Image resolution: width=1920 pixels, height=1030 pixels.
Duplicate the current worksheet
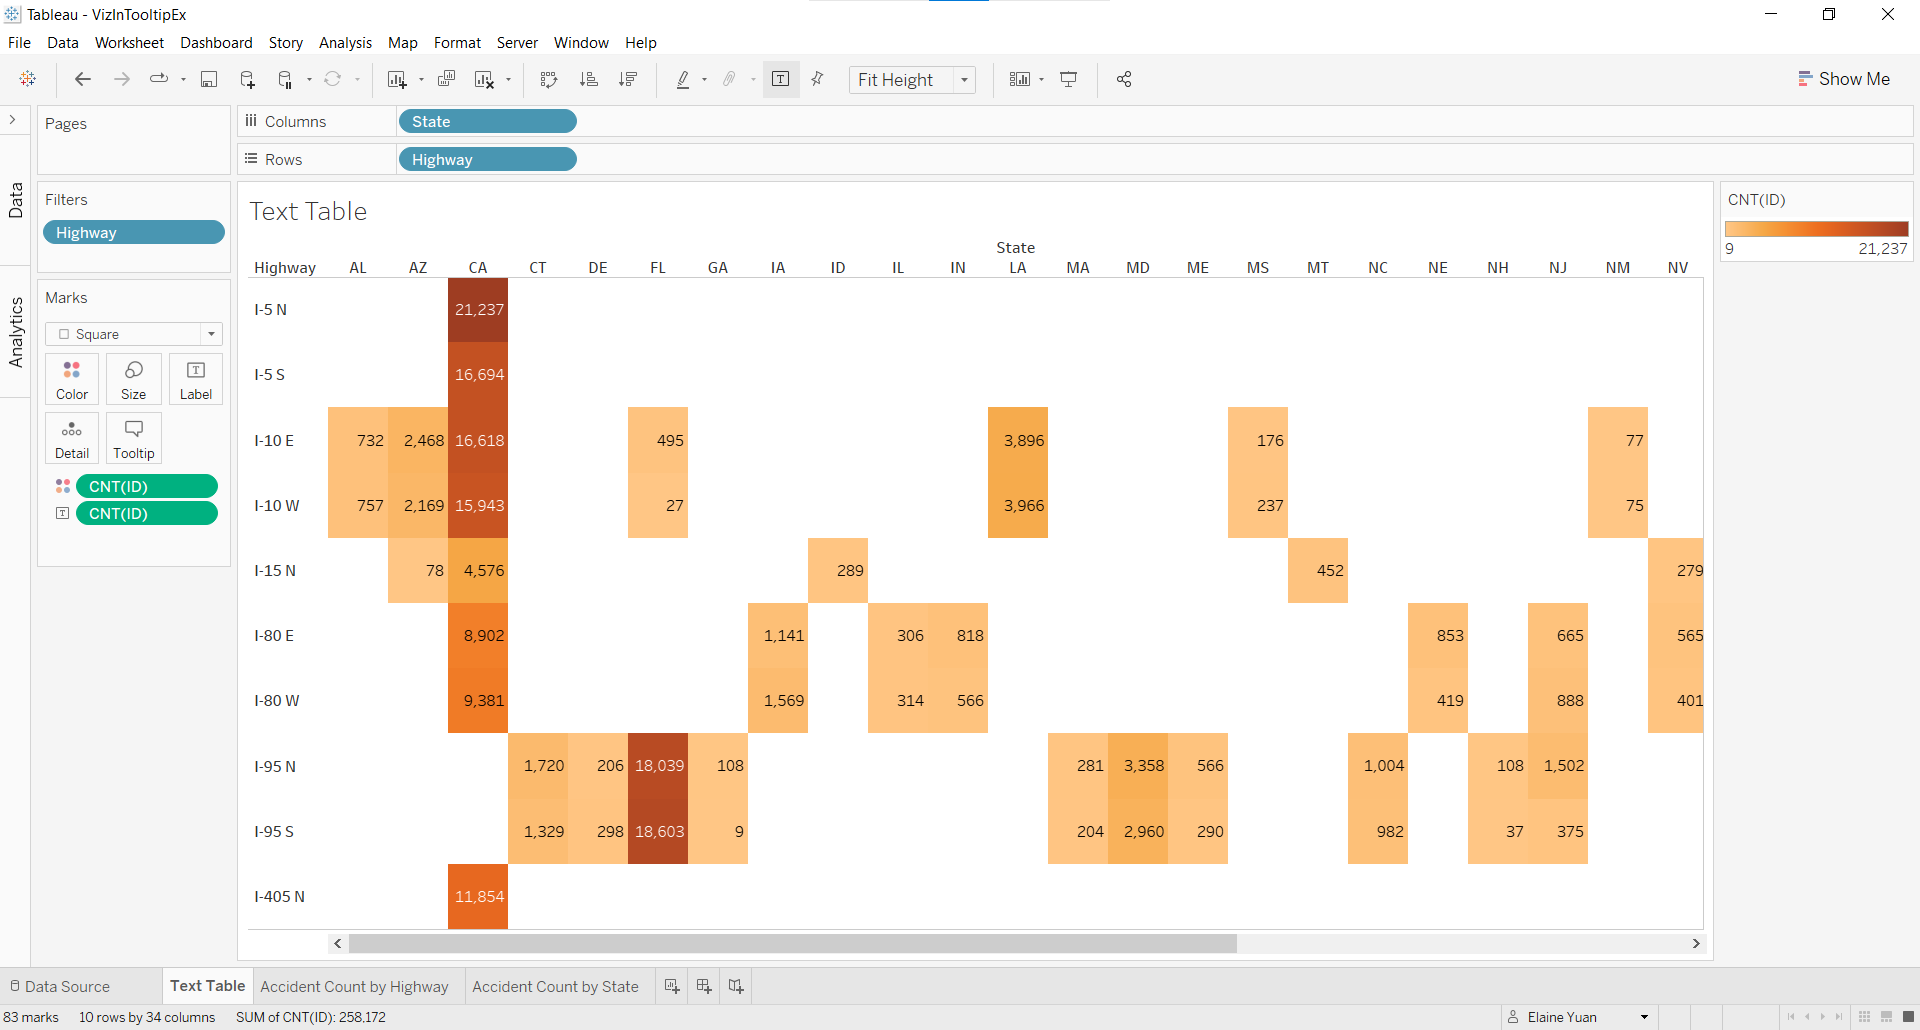tap(447, 79)
